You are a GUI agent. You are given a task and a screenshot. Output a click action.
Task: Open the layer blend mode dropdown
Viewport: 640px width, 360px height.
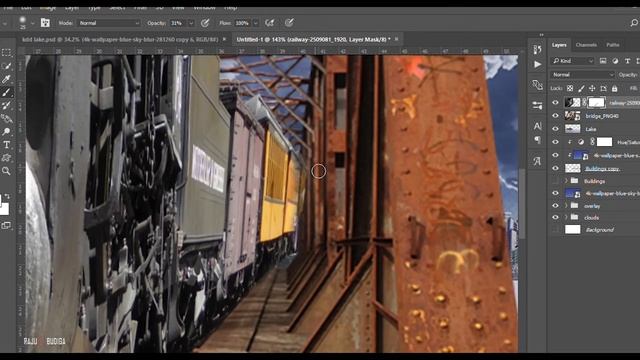point(582,75)
